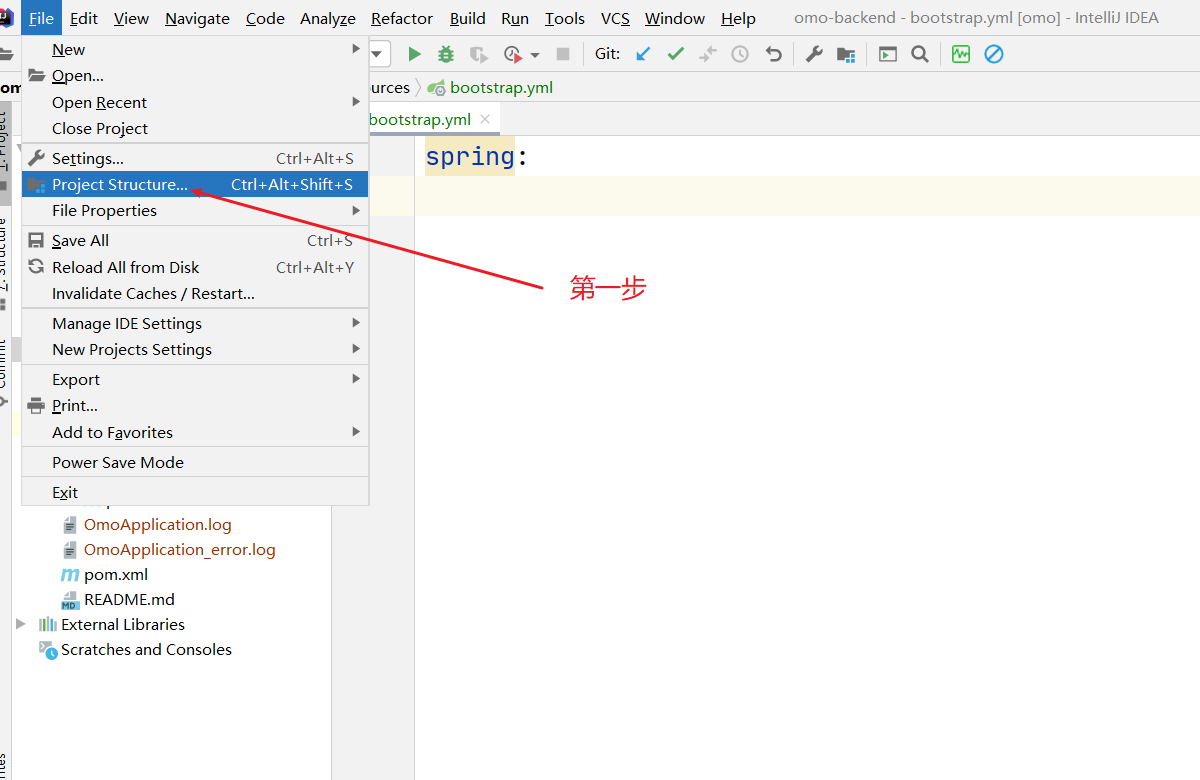This screenshot has height=780, width=1200.
Task: Choose Save All menu entry
Action: 195,240
